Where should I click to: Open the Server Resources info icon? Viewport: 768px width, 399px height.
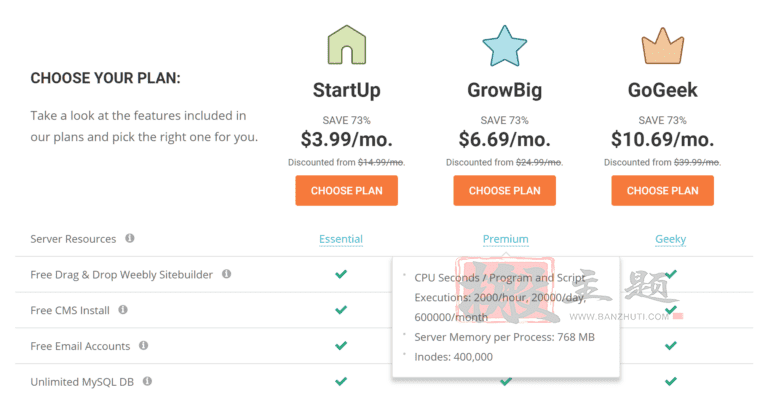[x=130, y=238]
